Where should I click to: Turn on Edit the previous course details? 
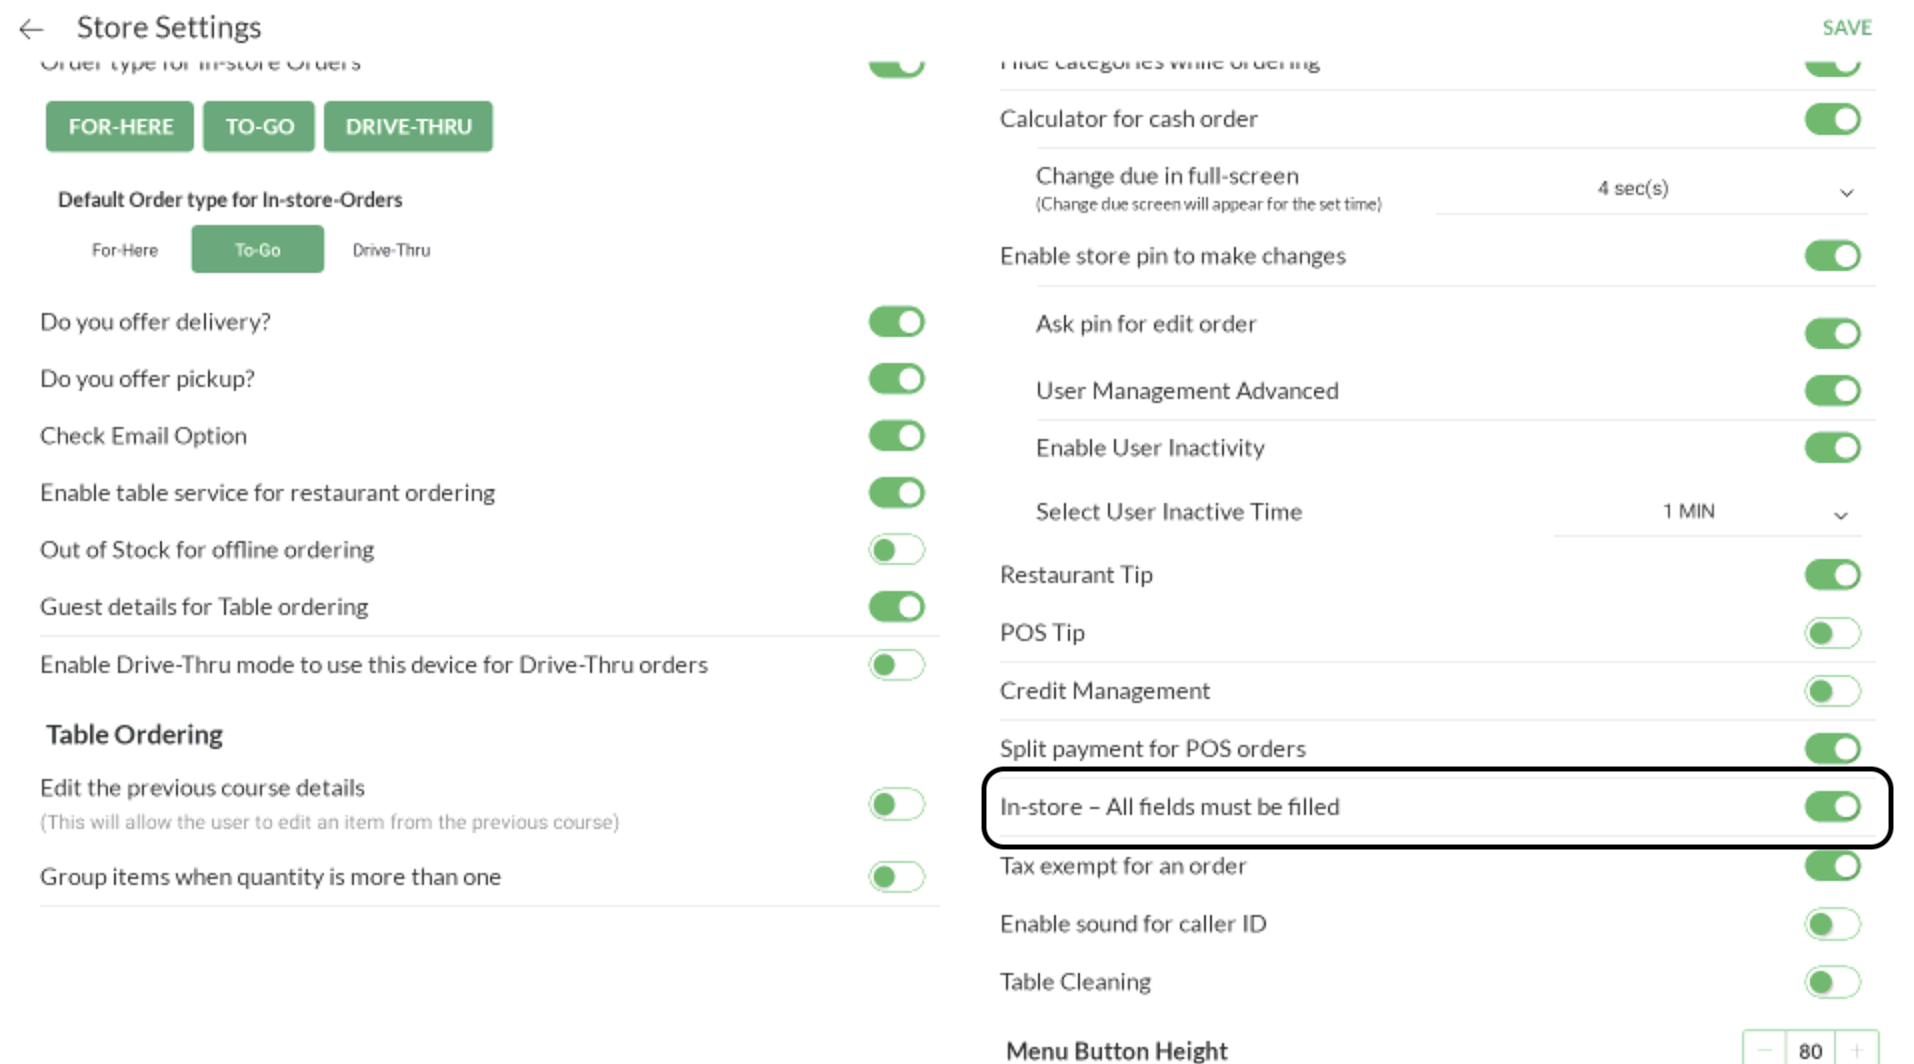pos(896,804)
